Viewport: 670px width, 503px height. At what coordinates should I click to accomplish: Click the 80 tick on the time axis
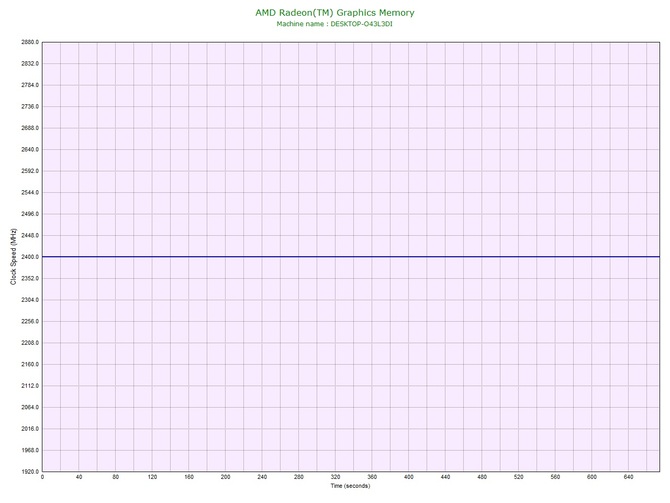pos(116,477)
